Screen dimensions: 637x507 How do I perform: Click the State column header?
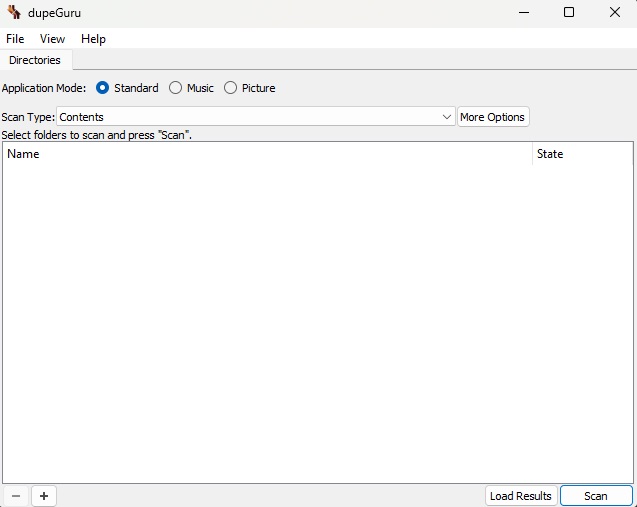tap(583, 154)
